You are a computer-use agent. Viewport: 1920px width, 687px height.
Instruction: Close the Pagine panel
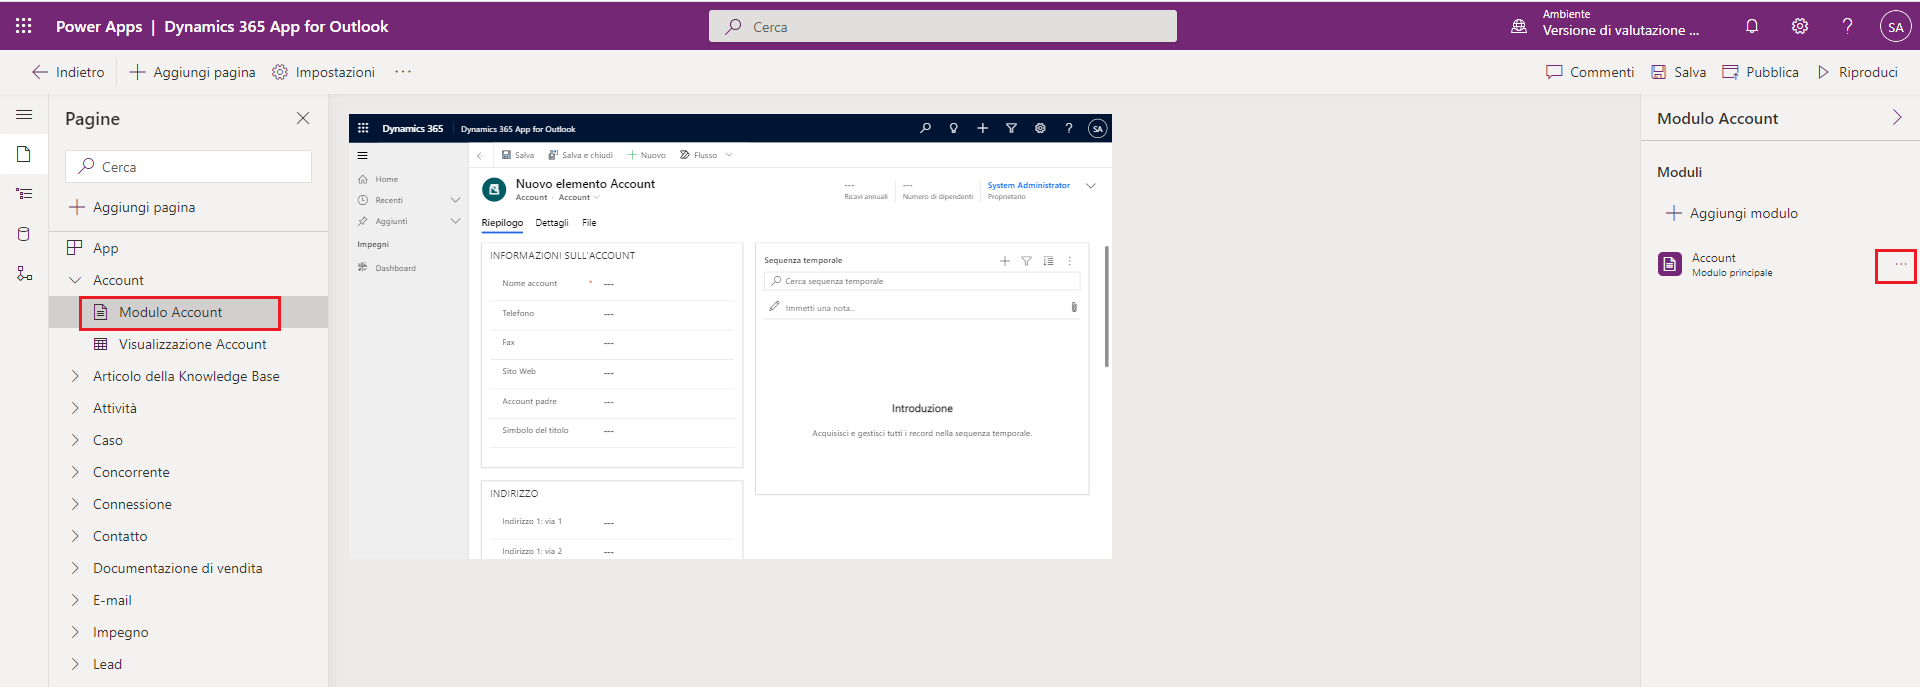(x=303, y=118)
